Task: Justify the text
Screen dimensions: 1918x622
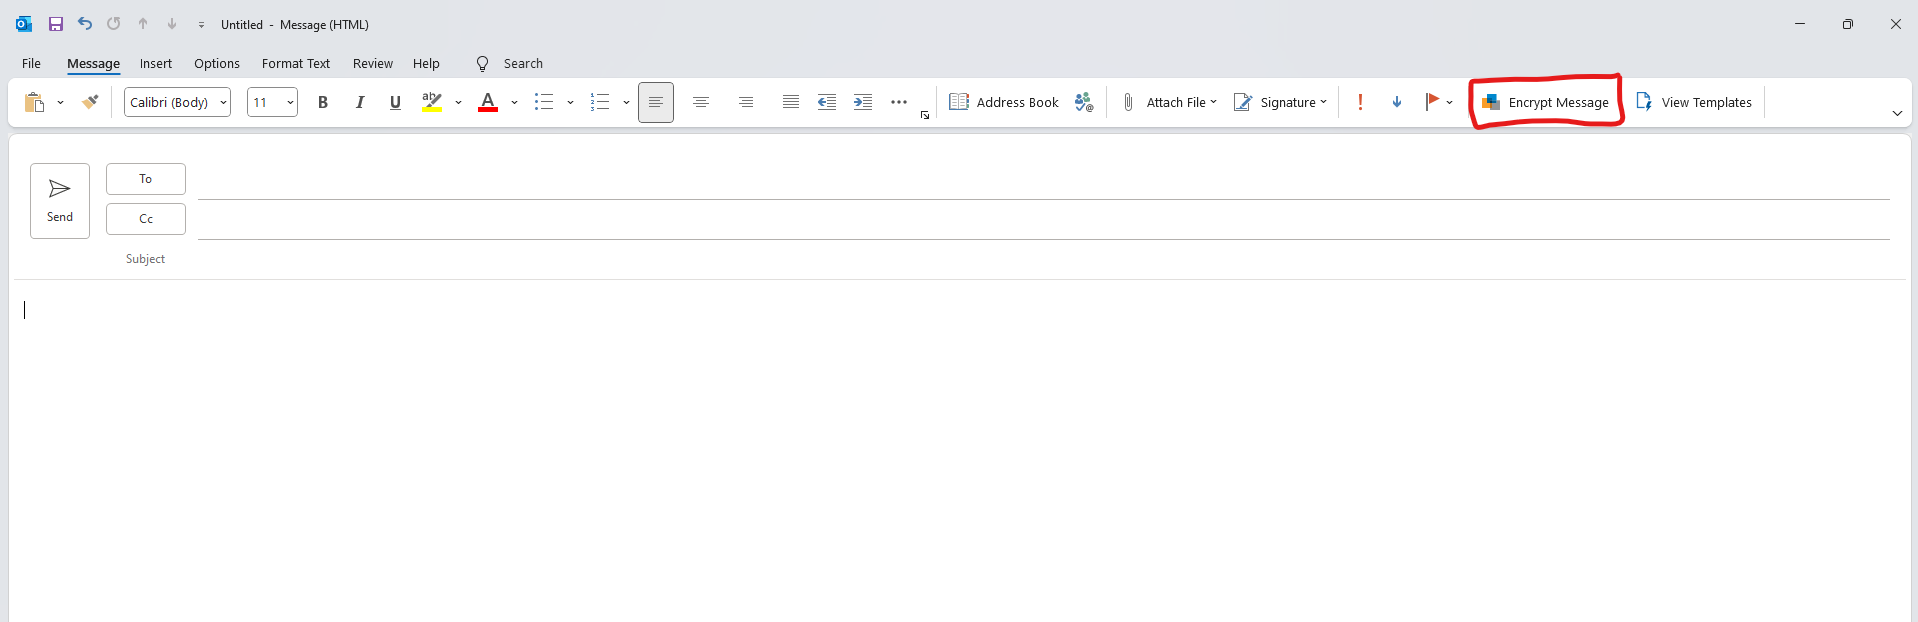Action: click(791, 102)
